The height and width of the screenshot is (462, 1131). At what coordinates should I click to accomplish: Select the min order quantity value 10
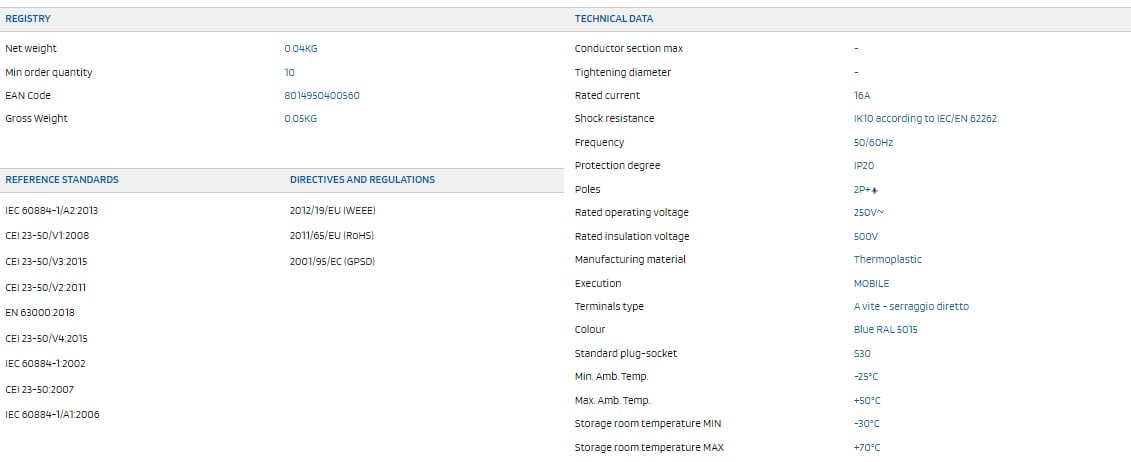[x=290, y=73]
